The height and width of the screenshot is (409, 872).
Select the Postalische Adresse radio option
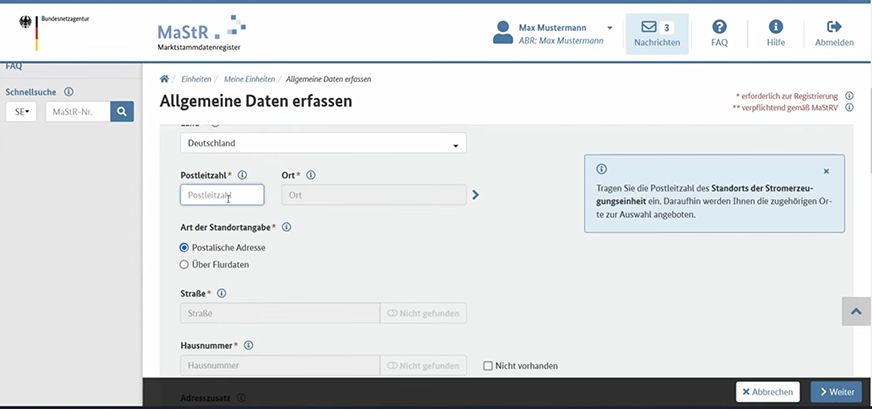184,247
